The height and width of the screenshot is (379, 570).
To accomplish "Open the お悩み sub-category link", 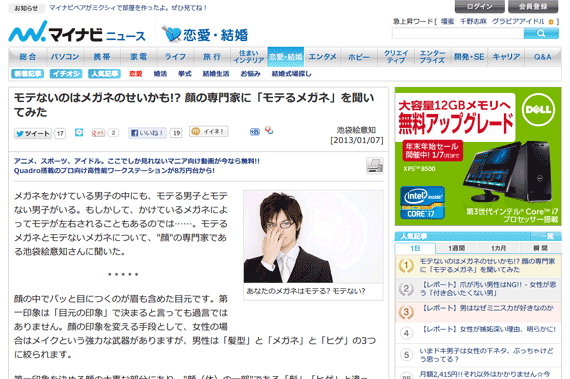I will click(250, 74).
